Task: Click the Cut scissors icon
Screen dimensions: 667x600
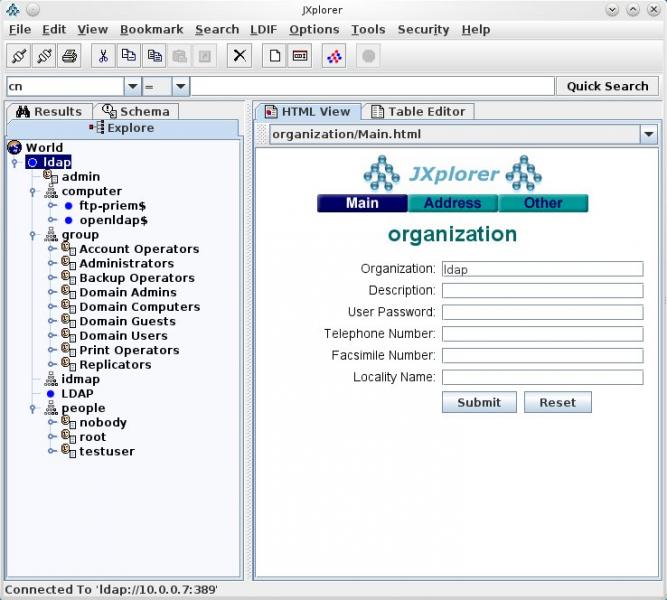Action: [x=103, y=56]
